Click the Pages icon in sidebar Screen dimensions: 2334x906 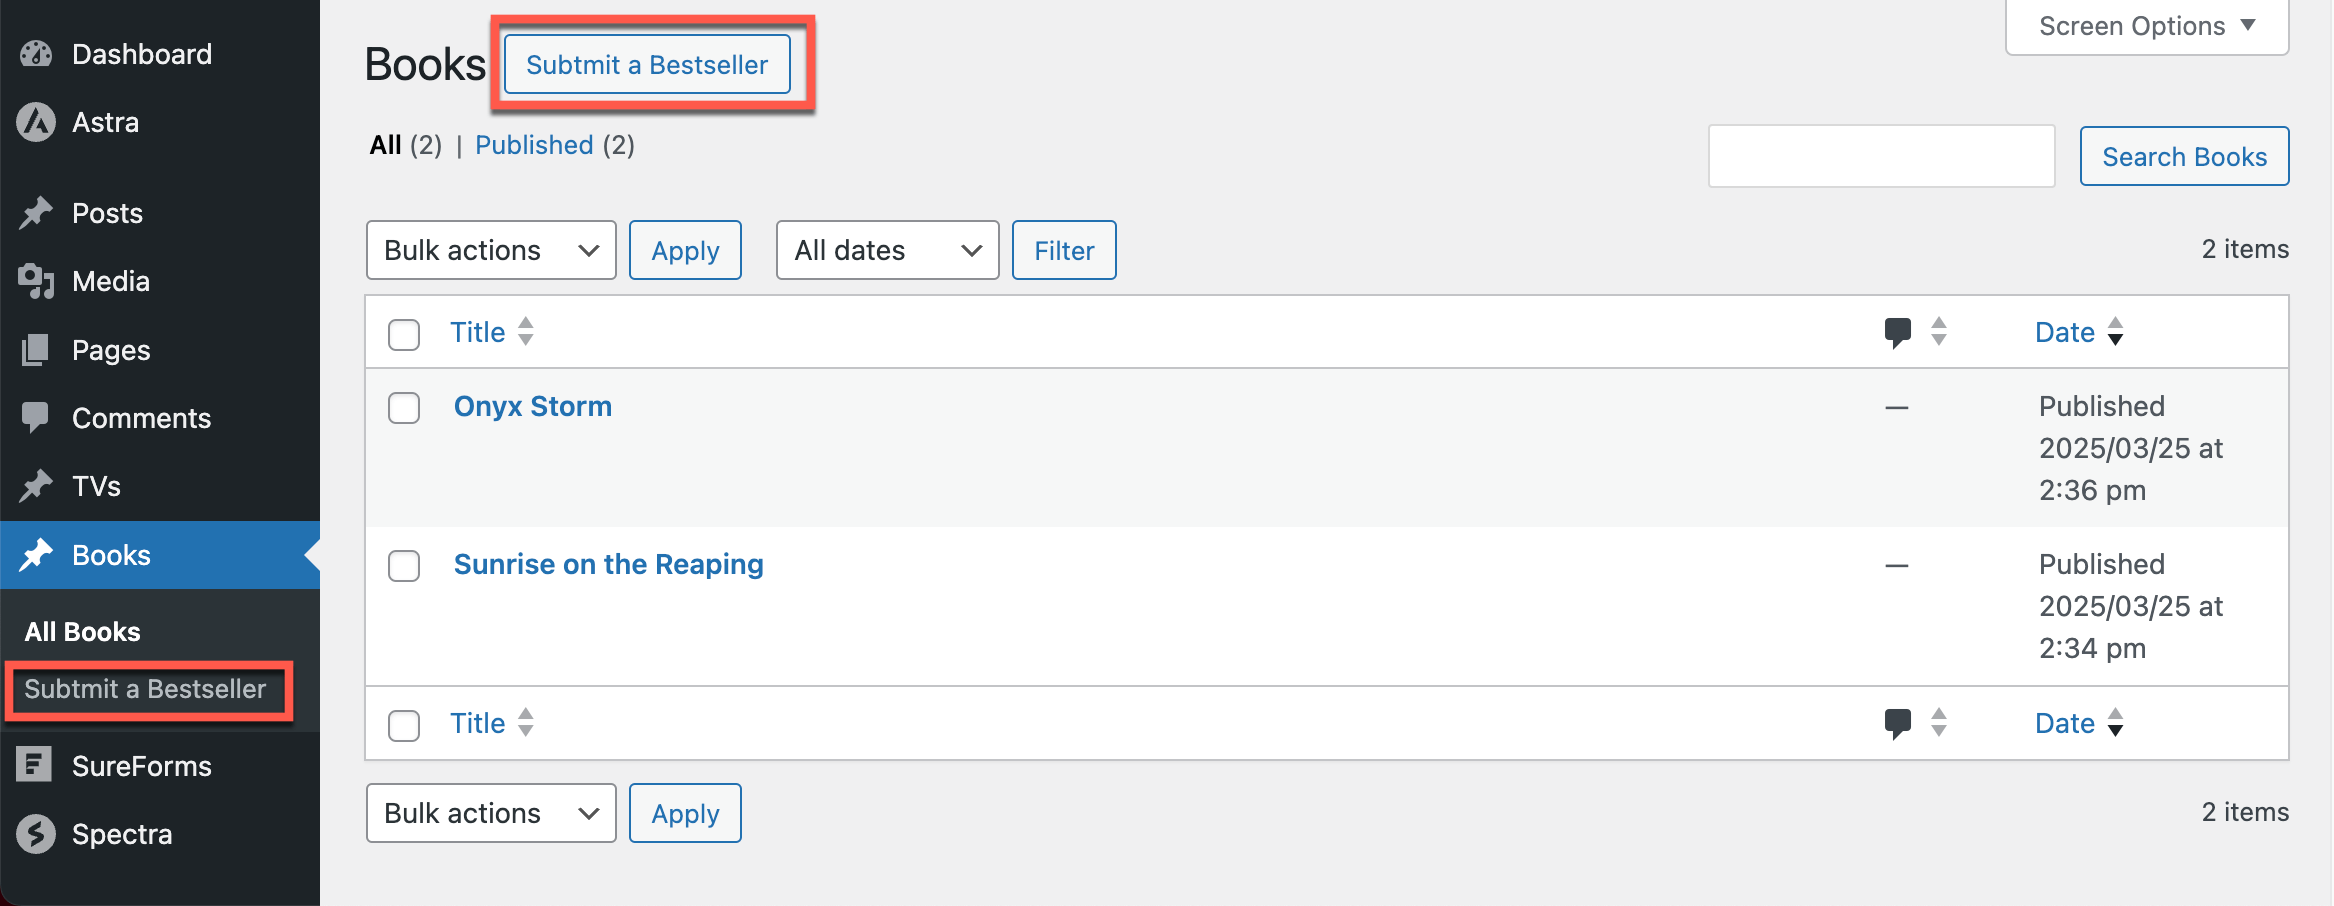pos(35,350)
